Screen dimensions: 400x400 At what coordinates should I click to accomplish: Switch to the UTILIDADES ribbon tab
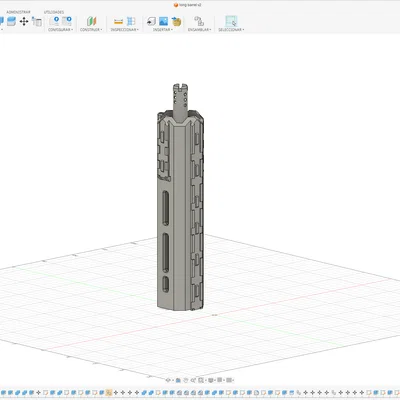tap(54, 12)
